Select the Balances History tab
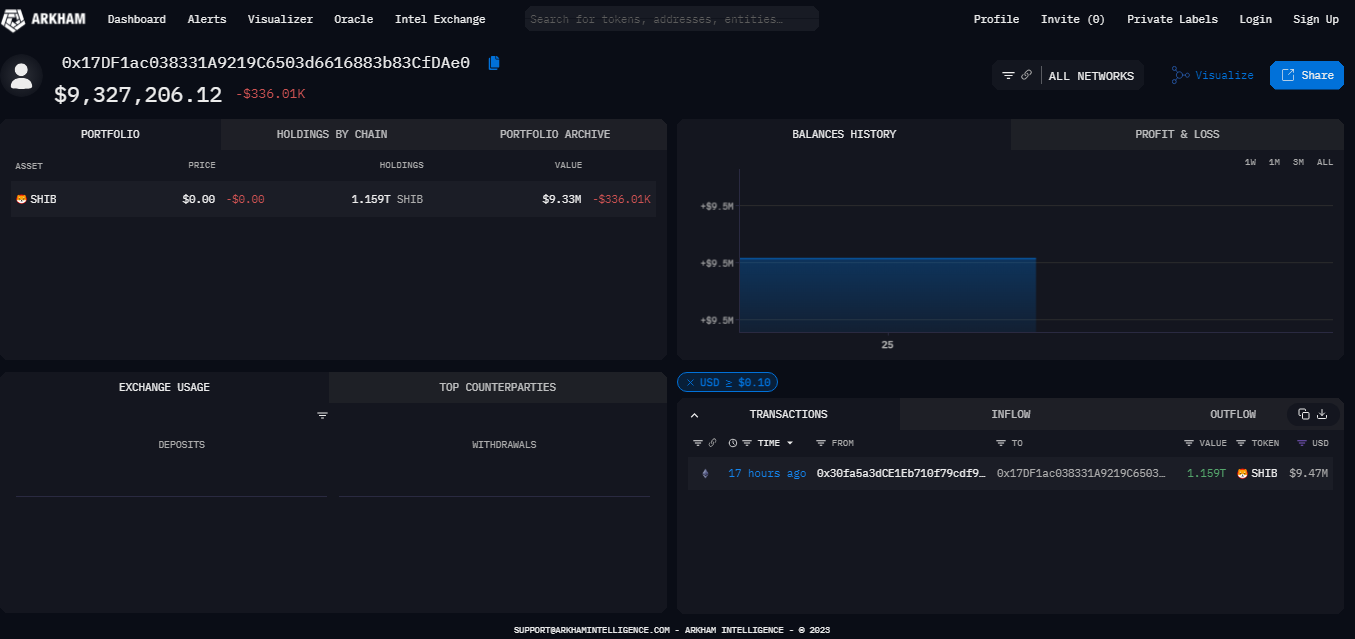Viewport: 1355px width, 639px height. click(x=844, y=134)
